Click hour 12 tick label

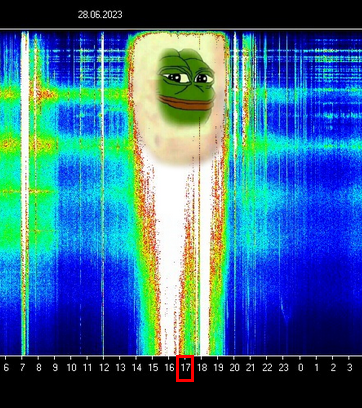tap(104, 368)
